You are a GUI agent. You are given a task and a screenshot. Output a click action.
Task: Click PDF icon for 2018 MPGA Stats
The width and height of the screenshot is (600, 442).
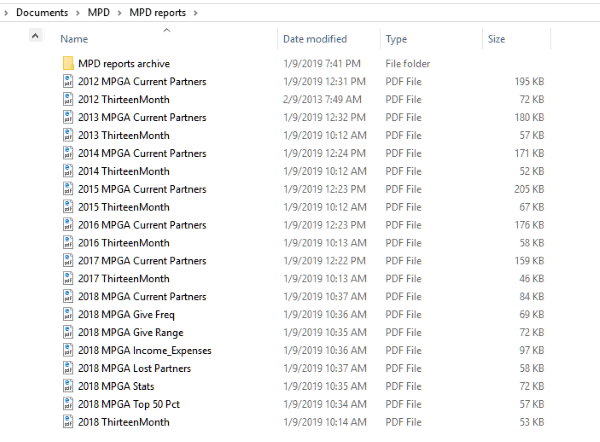click(x=68, y=386)
